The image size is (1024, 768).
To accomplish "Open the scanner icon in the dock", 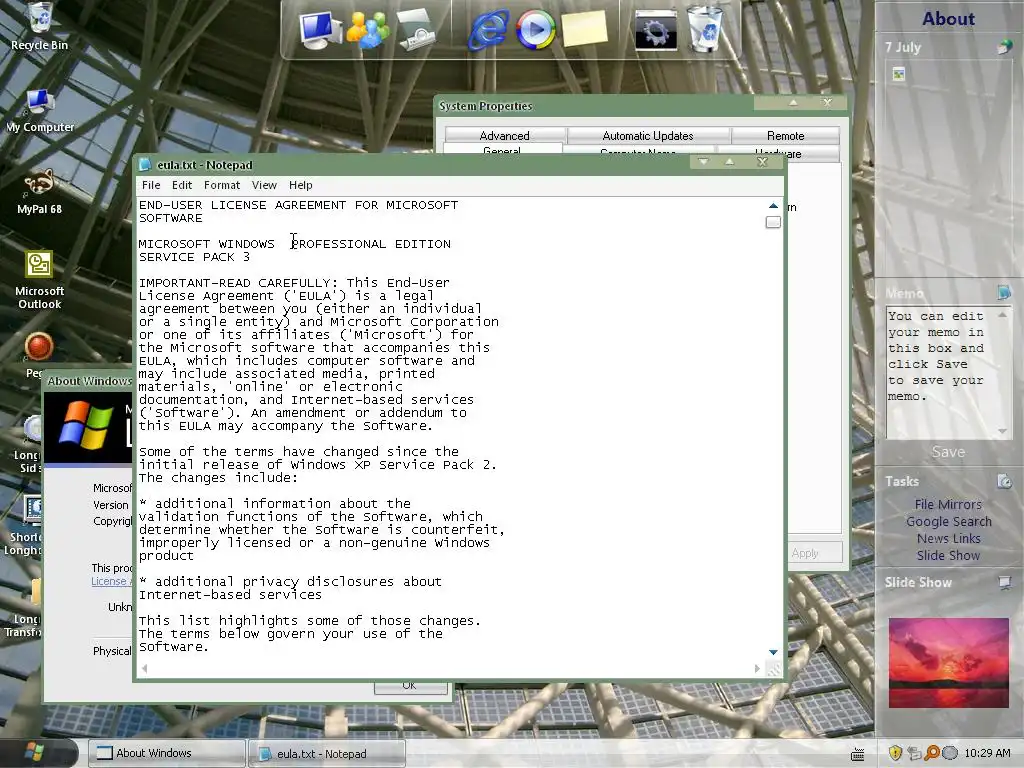I will point(416,29).
